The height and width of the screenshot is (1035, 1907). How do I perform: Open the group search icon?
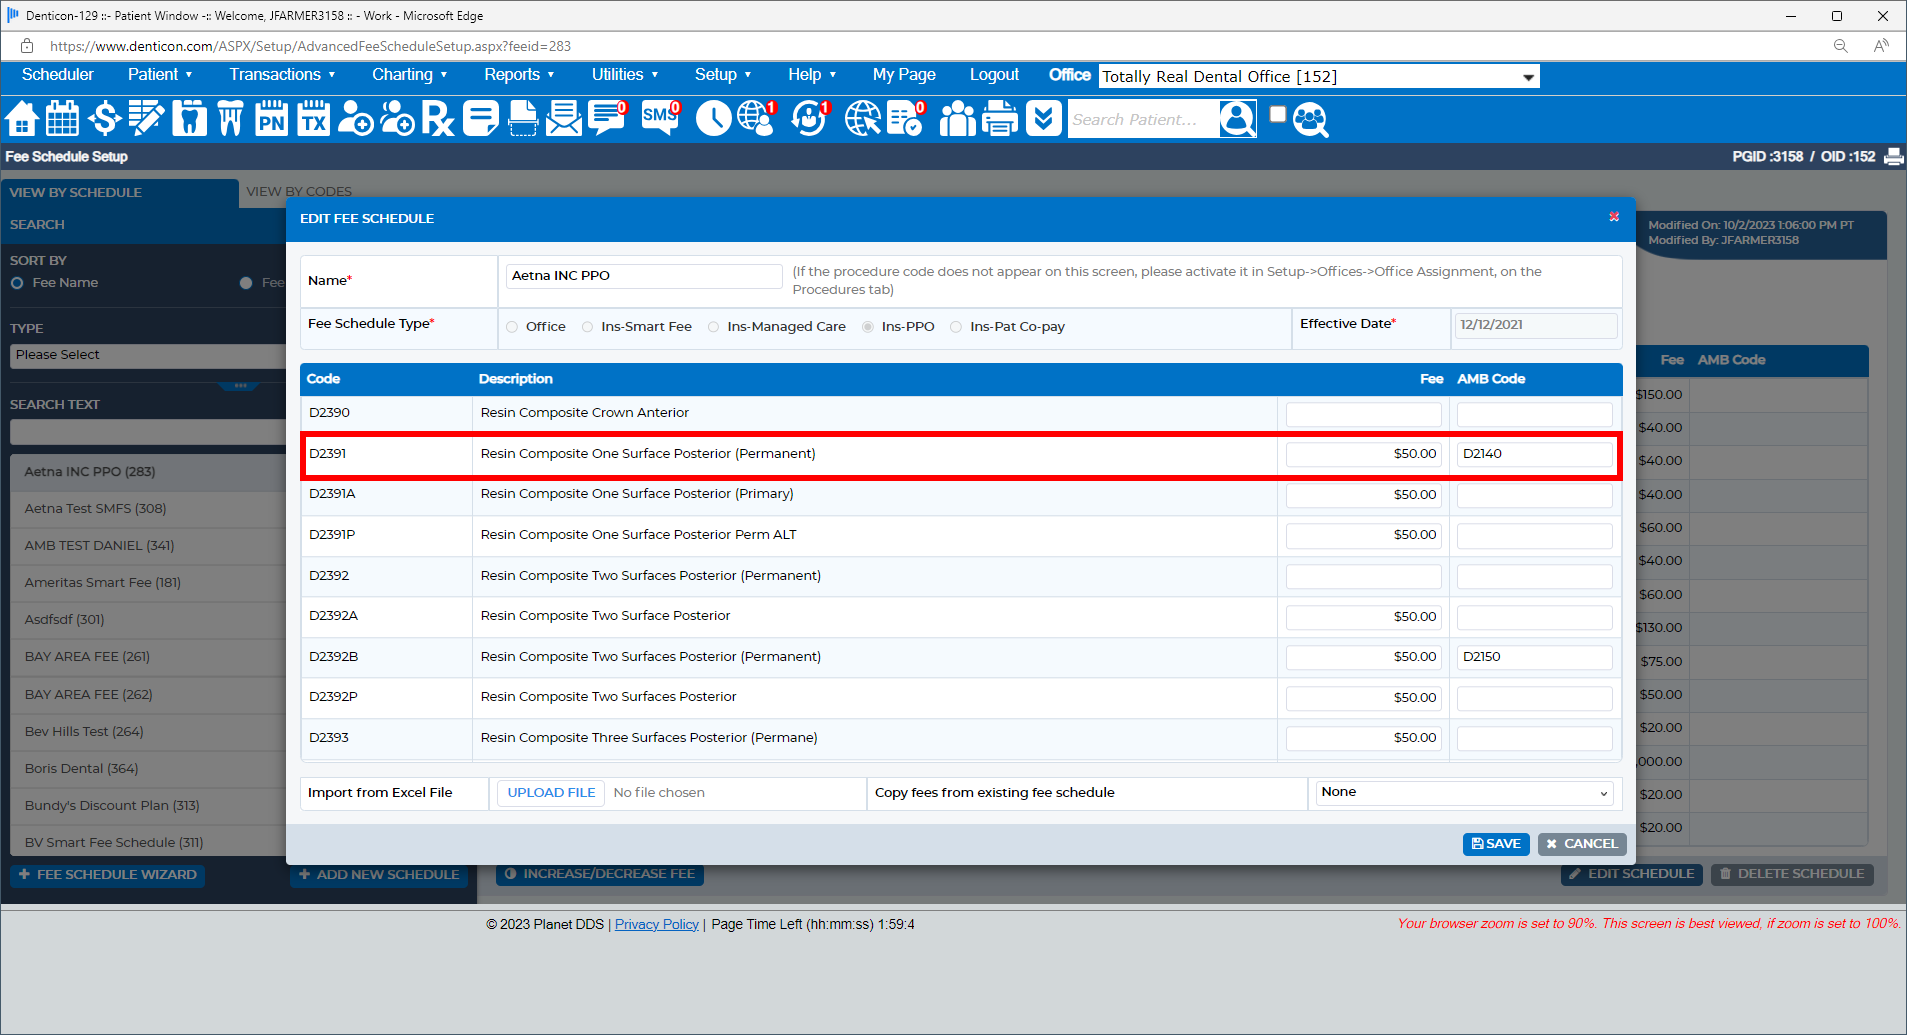pyautogui.click(x=1310, y=119)
